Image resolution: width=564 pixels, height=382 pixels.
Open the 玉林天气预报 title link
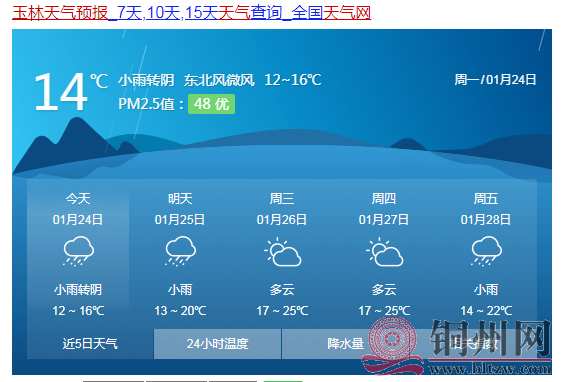pos(191,13)
